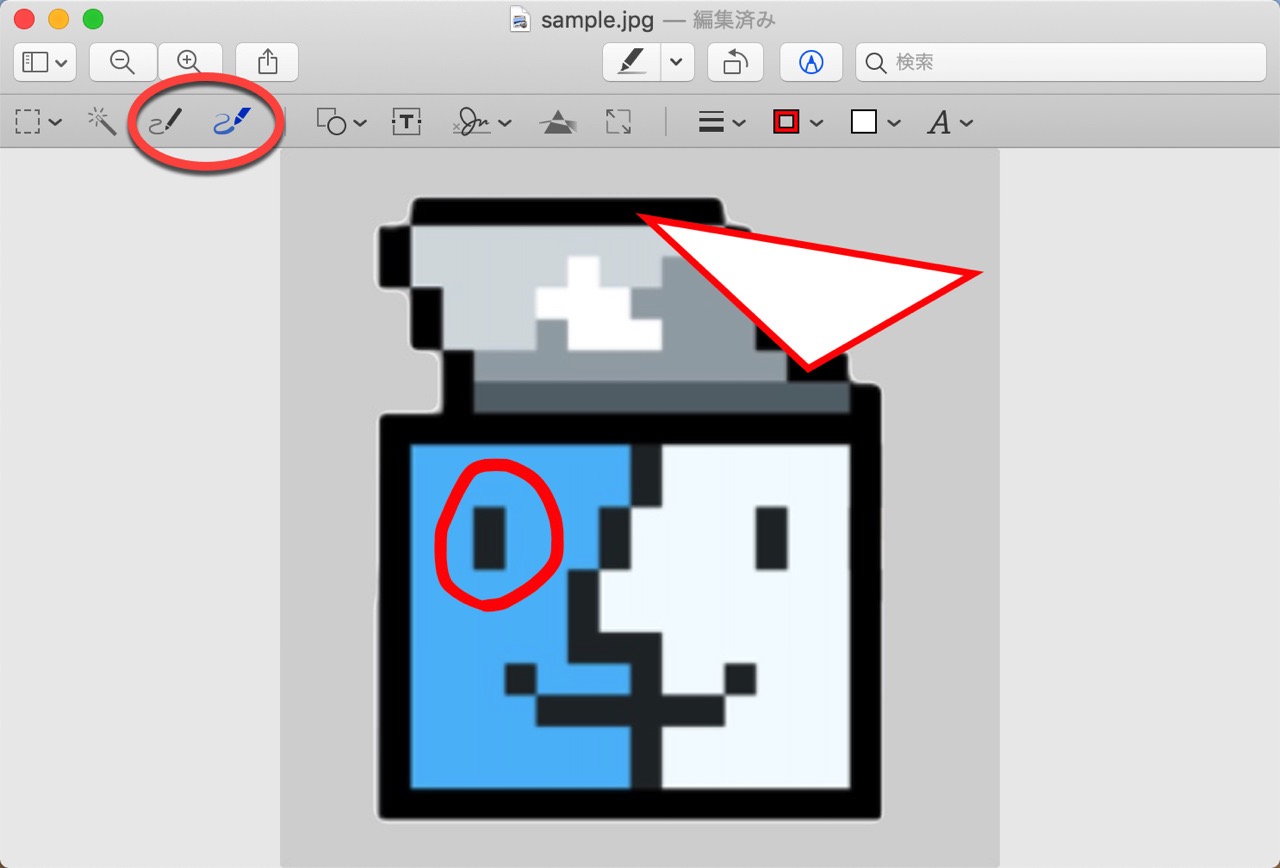Image resolution: width=1280 pixels, height=868 pixels.
Task: Open the Shapes tool menu
Action: pos(341,122)
